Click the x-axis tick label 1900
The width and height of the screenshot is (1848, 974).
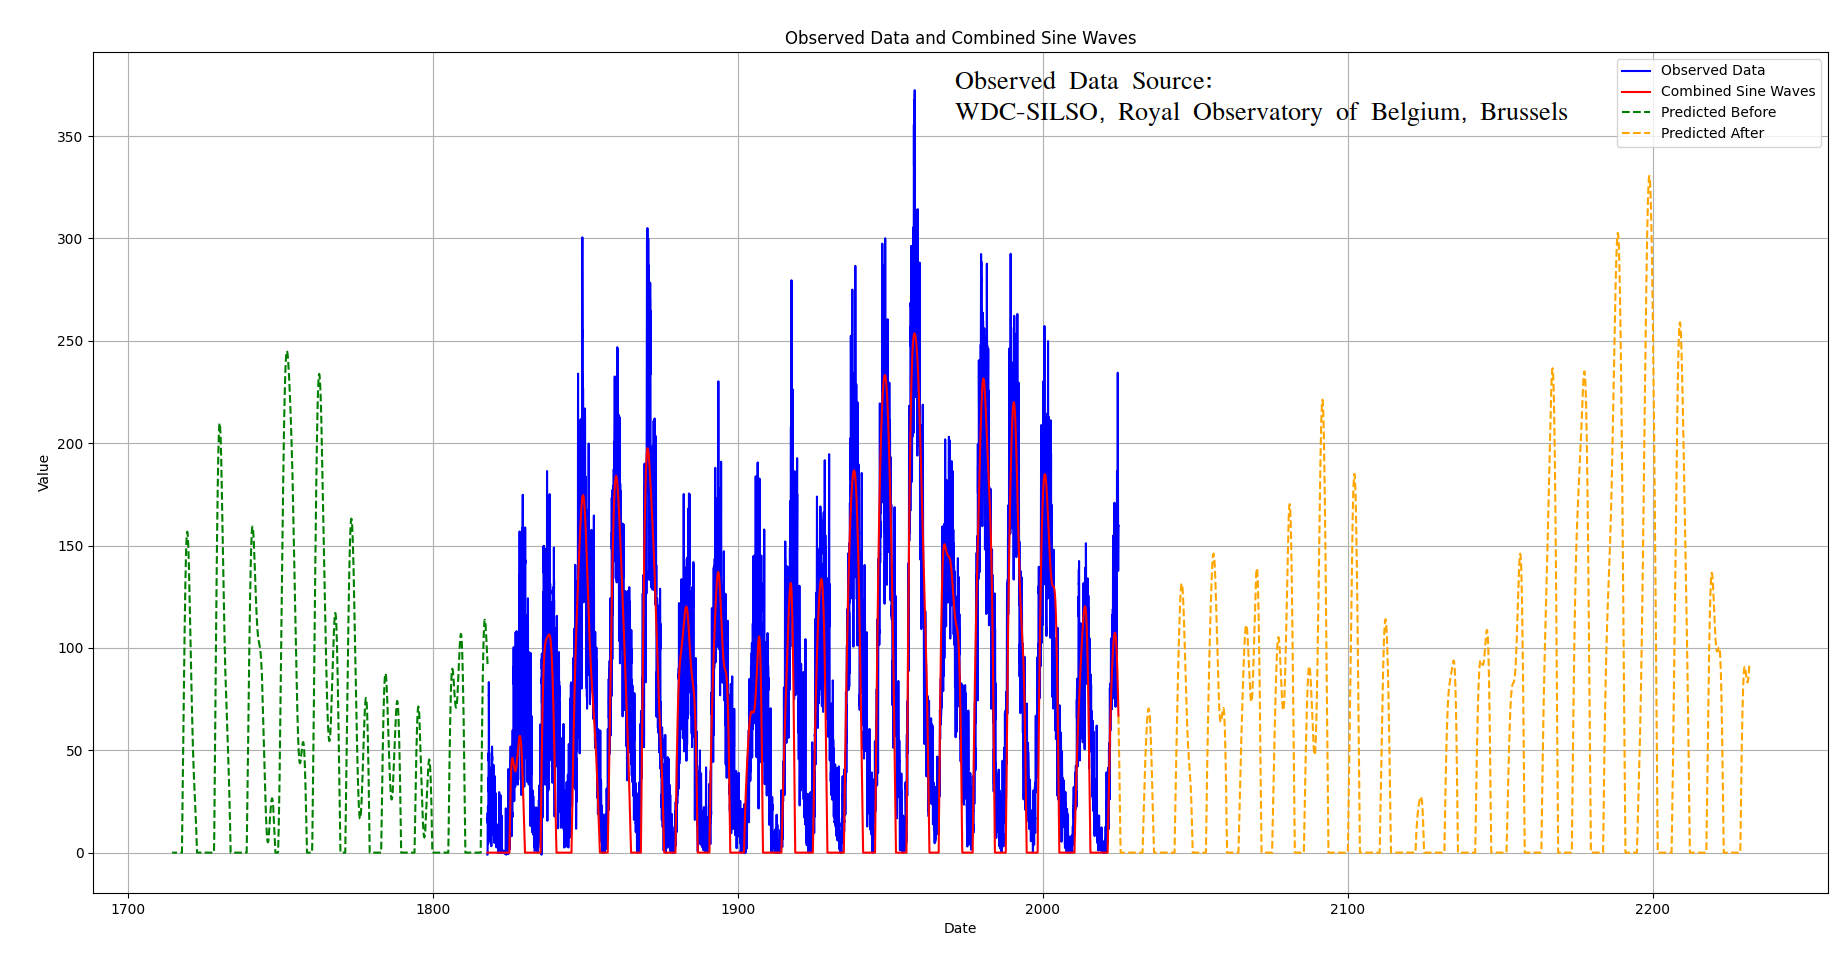pos(738,909)
